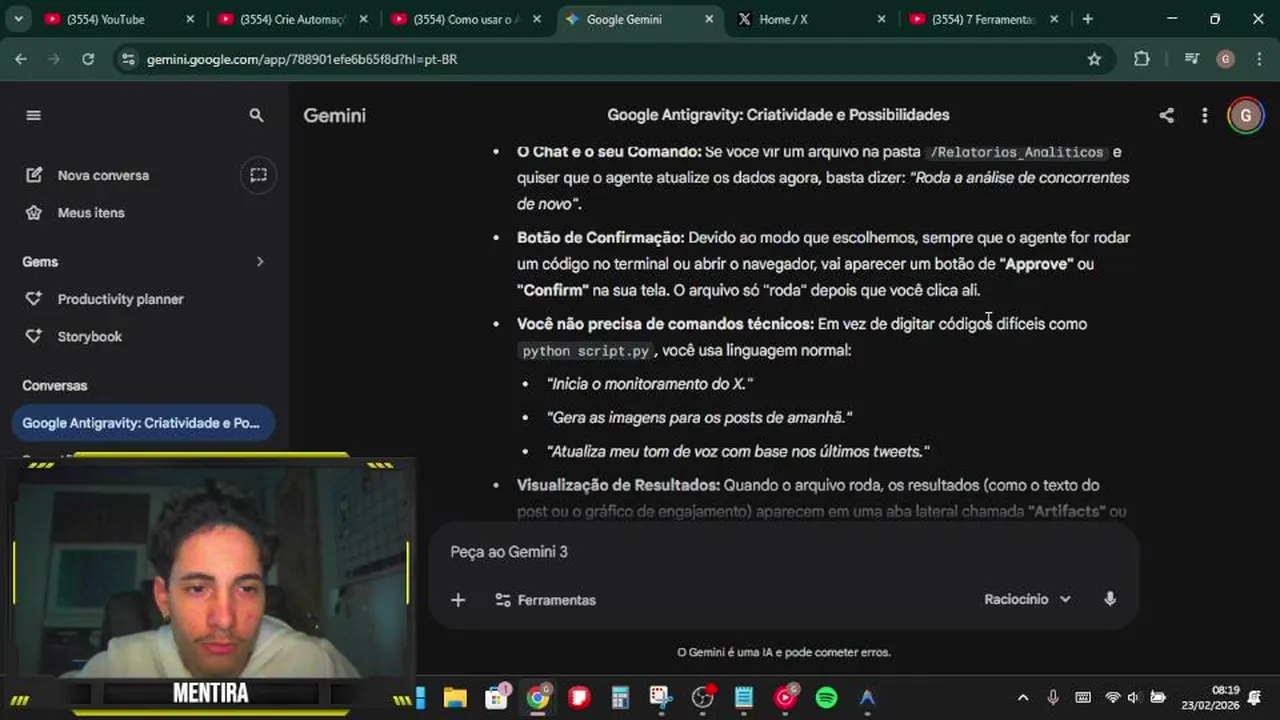
Task: Open Spotify from the taskbar
Action: (826, 698)
